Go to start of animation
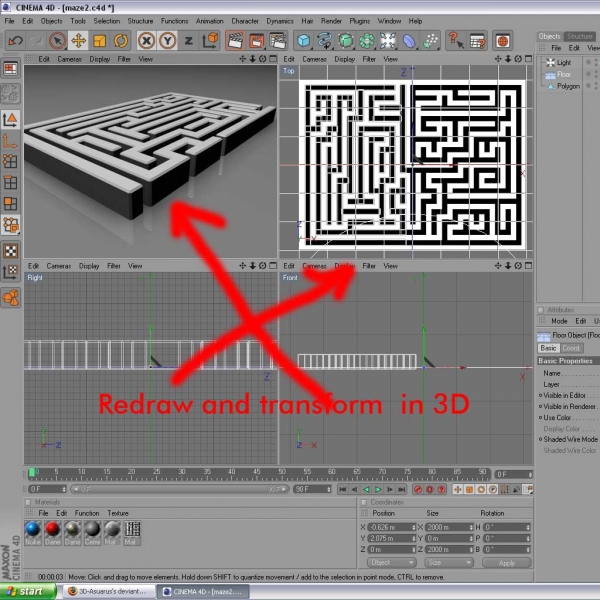The width and height of the screenshot is (600, 600). [343, 489]
